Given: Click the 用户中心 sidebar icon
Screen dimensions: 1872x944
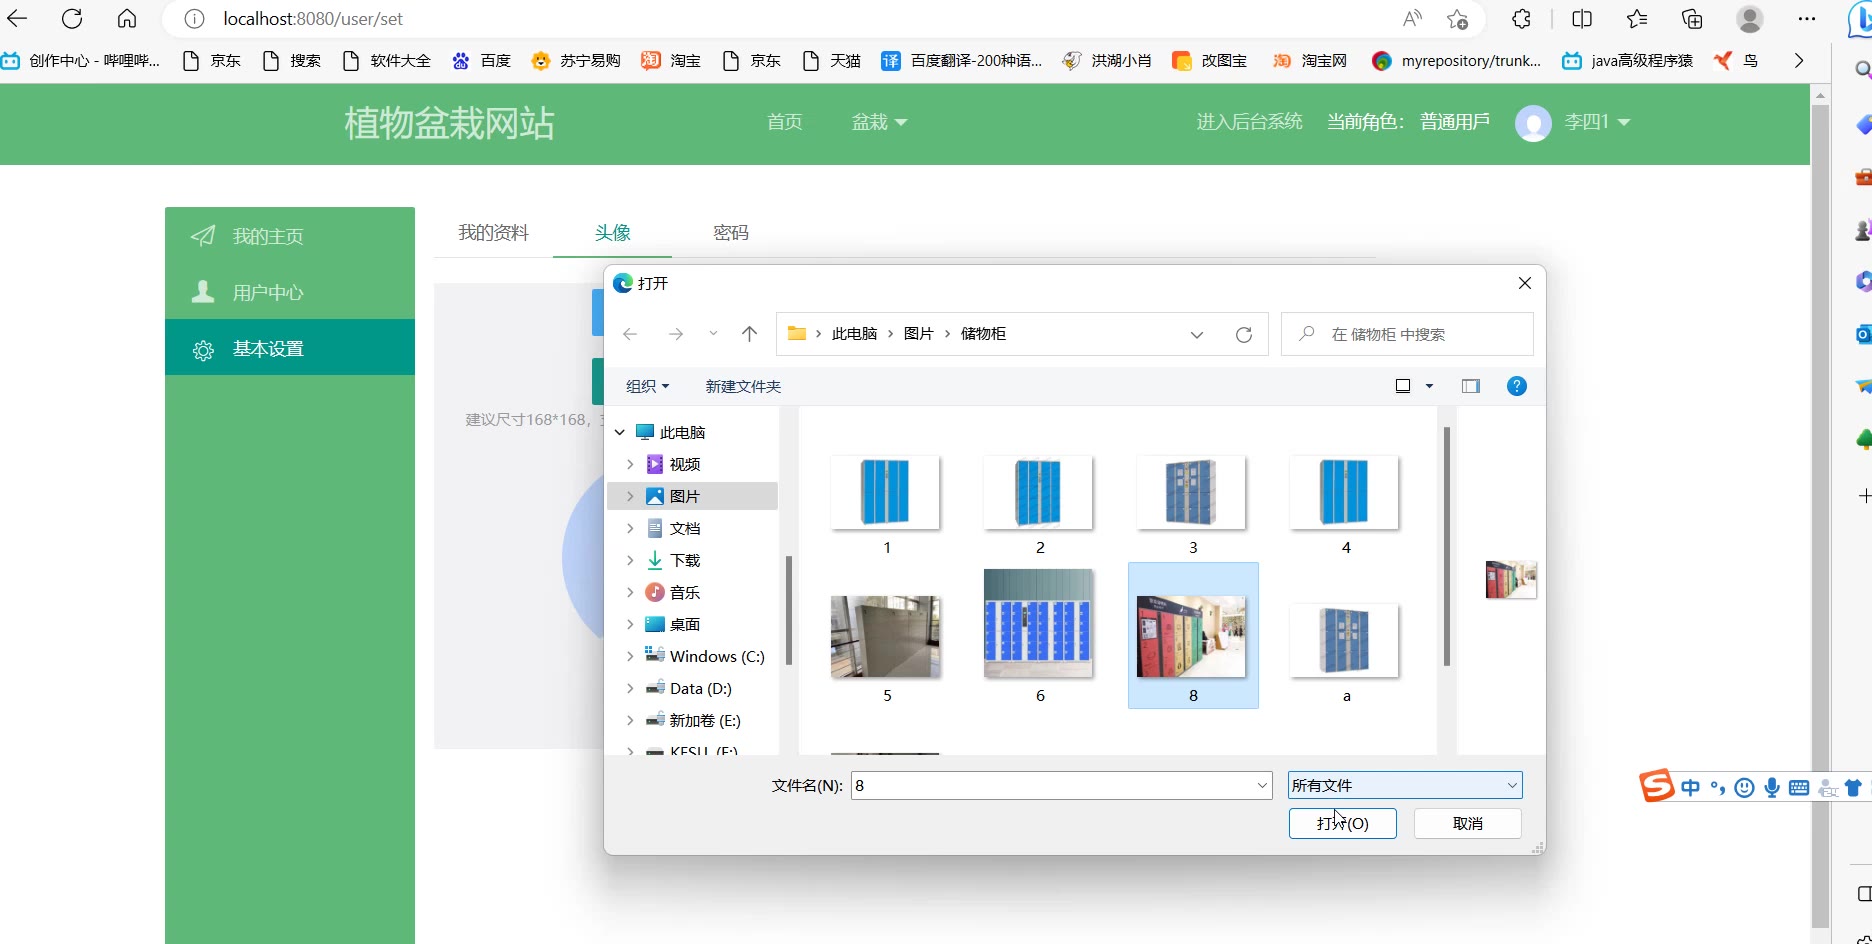Looking at the screenshot, I should tap(203, 292).
